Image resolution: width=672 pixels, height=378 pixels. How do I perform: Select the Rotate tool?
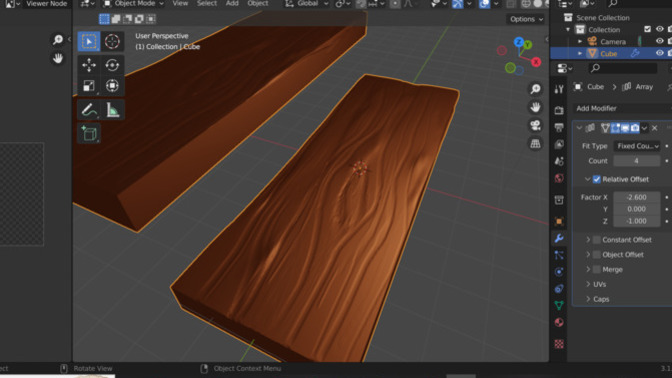click(112, 65)
